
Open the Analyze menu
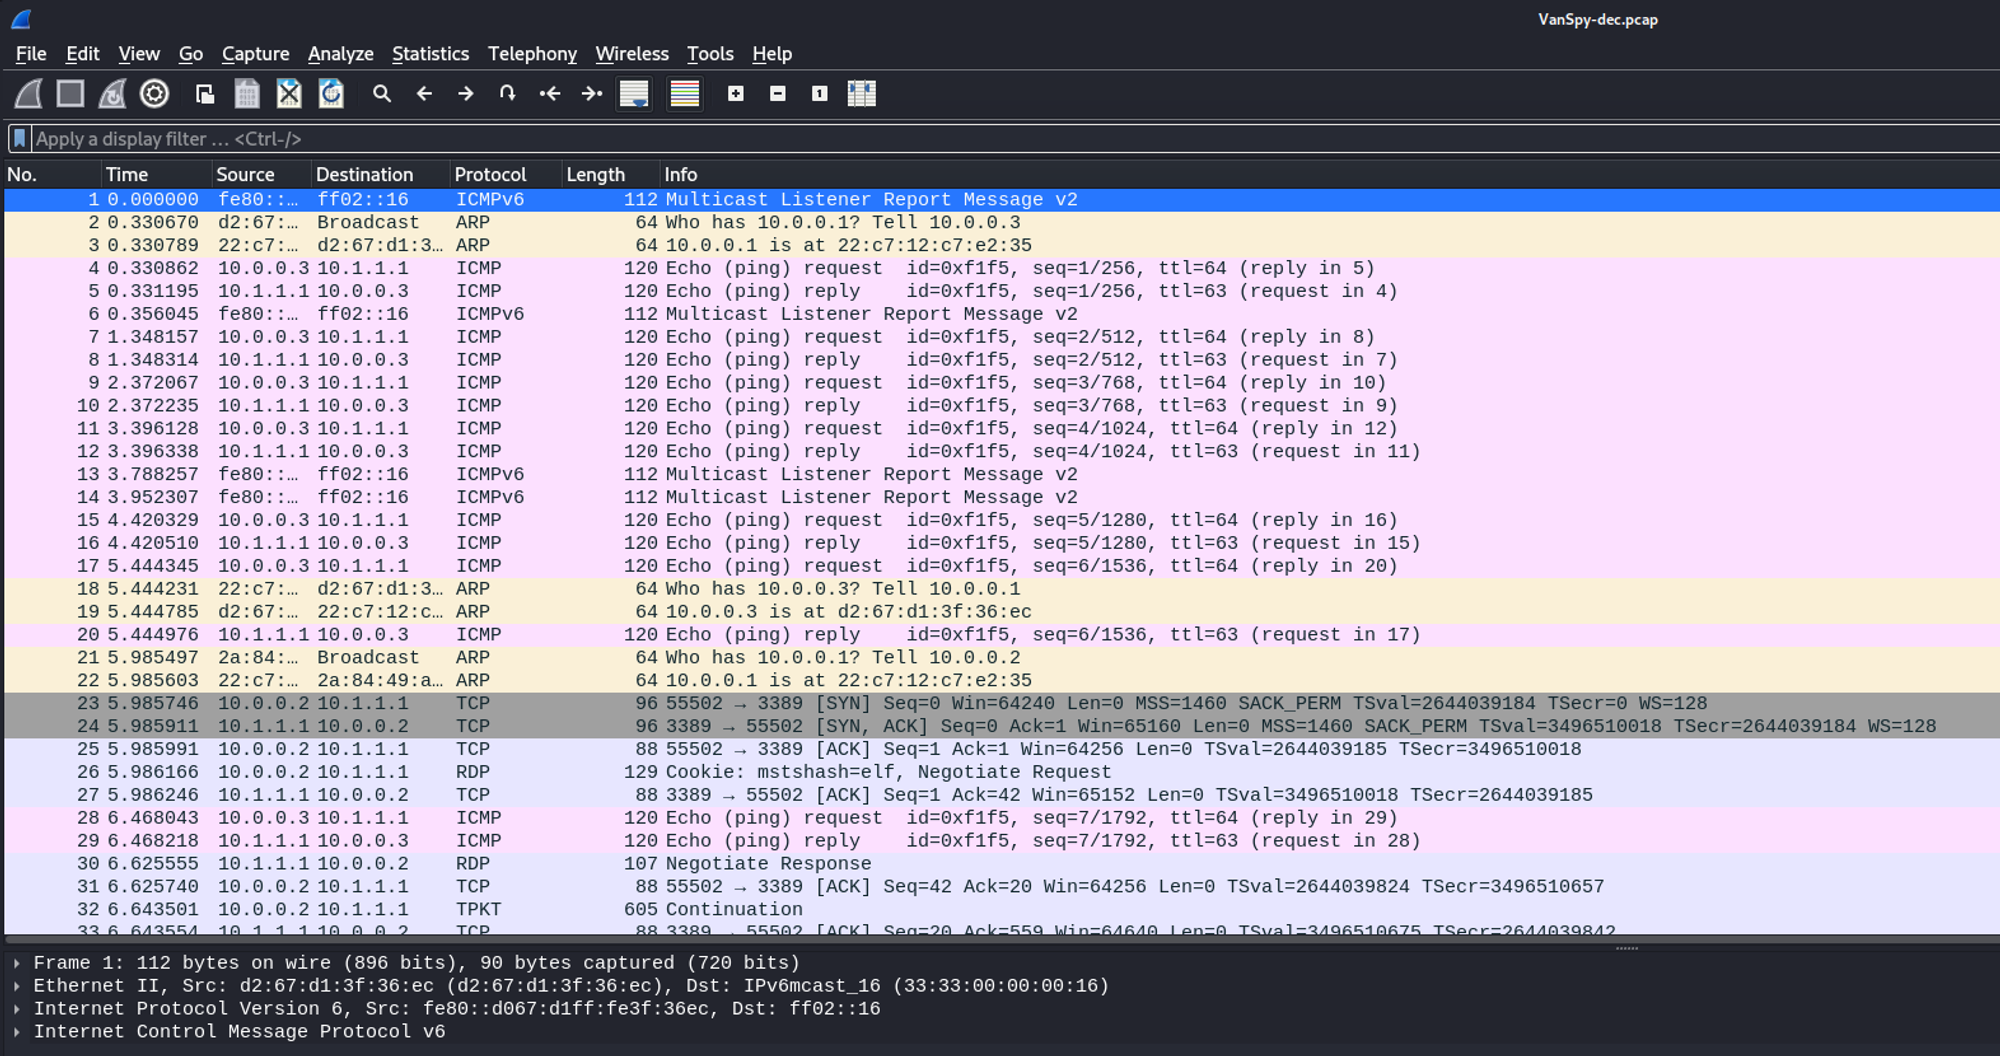pos(340,54)
